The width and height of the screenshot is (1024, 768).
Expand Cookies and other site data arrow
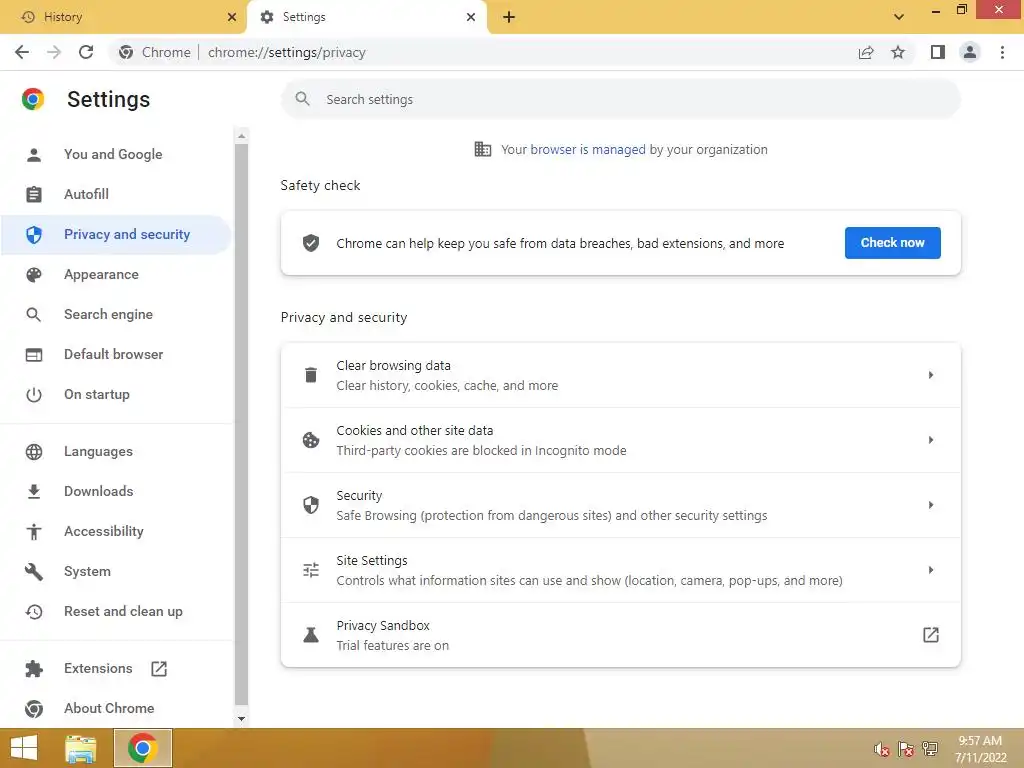931,440
